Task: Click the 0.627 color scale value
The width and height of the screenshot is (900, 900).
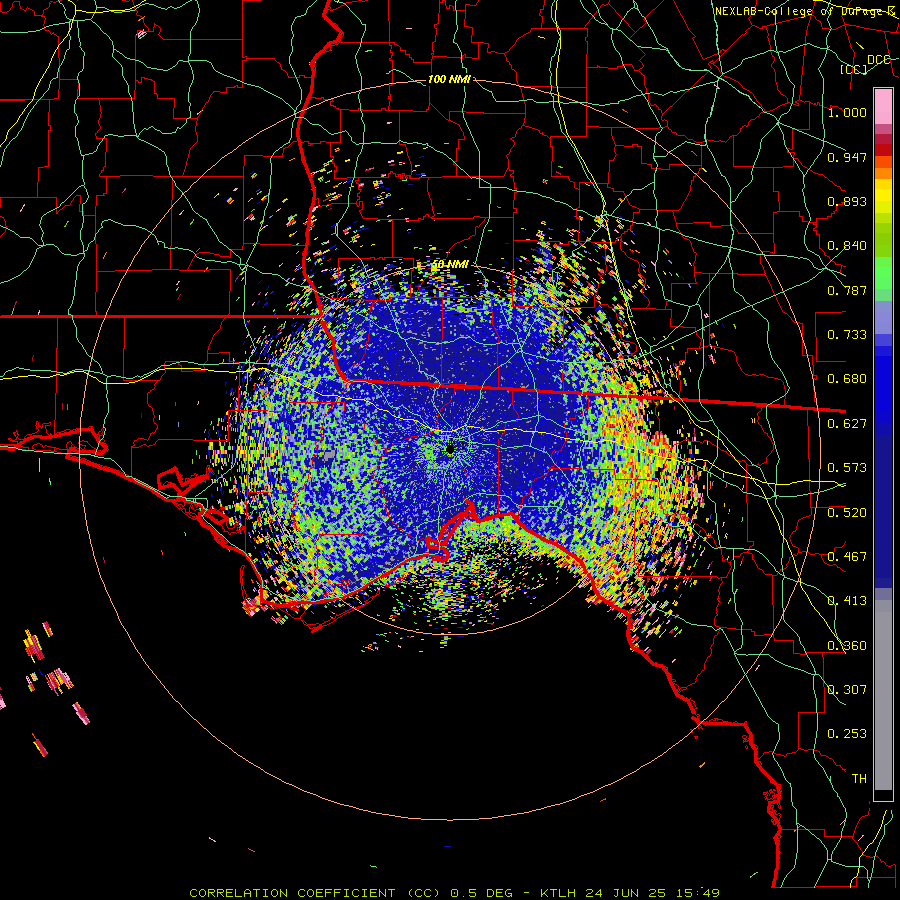Action: 847,424
